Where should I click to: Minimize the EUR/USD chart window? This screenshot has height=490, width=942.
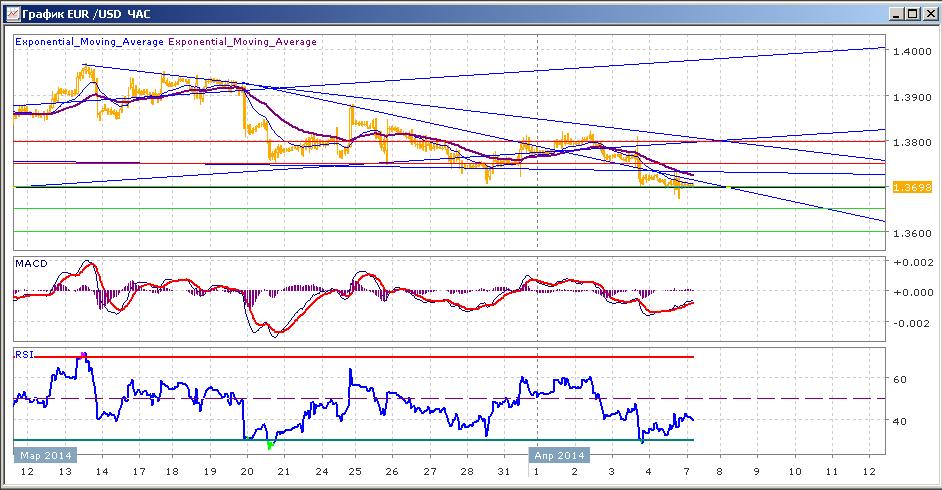pos(896,14)
